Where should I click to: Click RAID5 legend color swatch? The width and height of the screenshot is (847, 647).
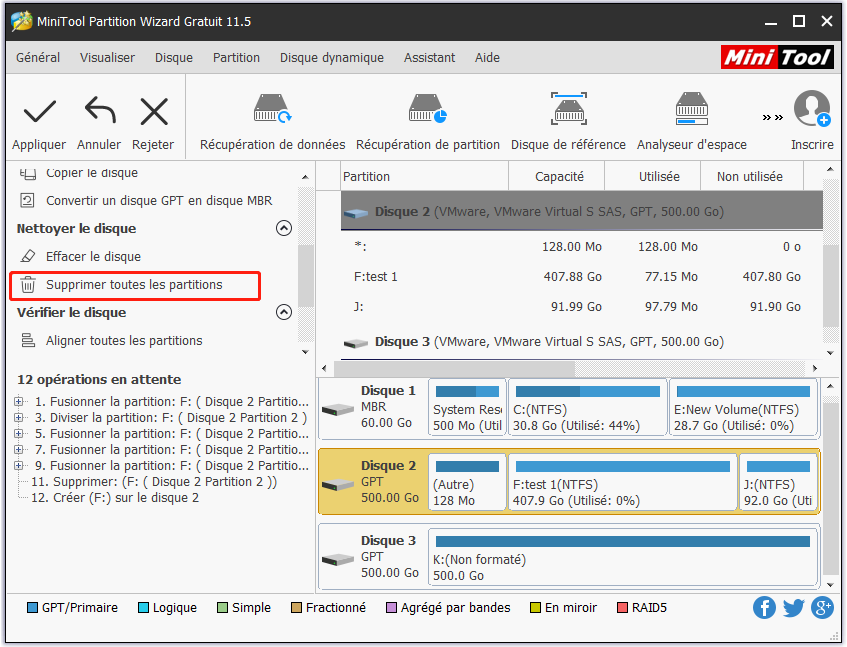coord(622,608)
